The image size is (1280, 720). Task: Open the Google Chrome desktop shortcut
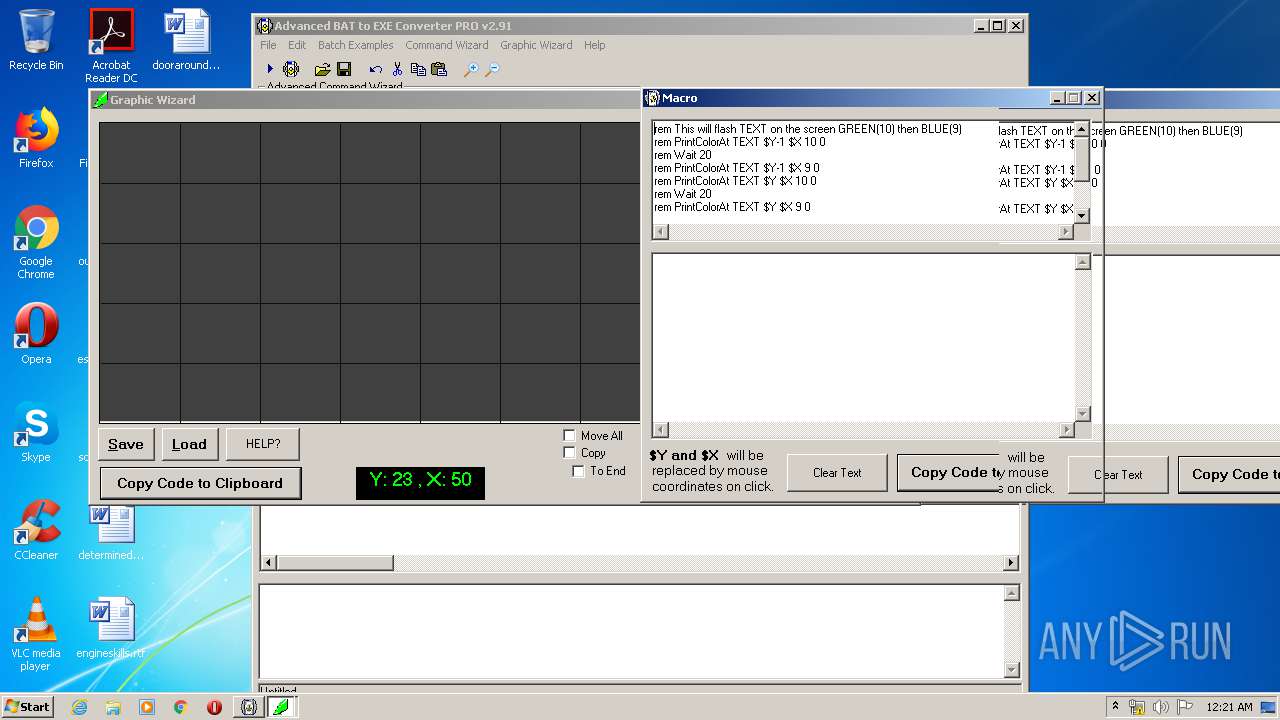[x=36, y=242]
